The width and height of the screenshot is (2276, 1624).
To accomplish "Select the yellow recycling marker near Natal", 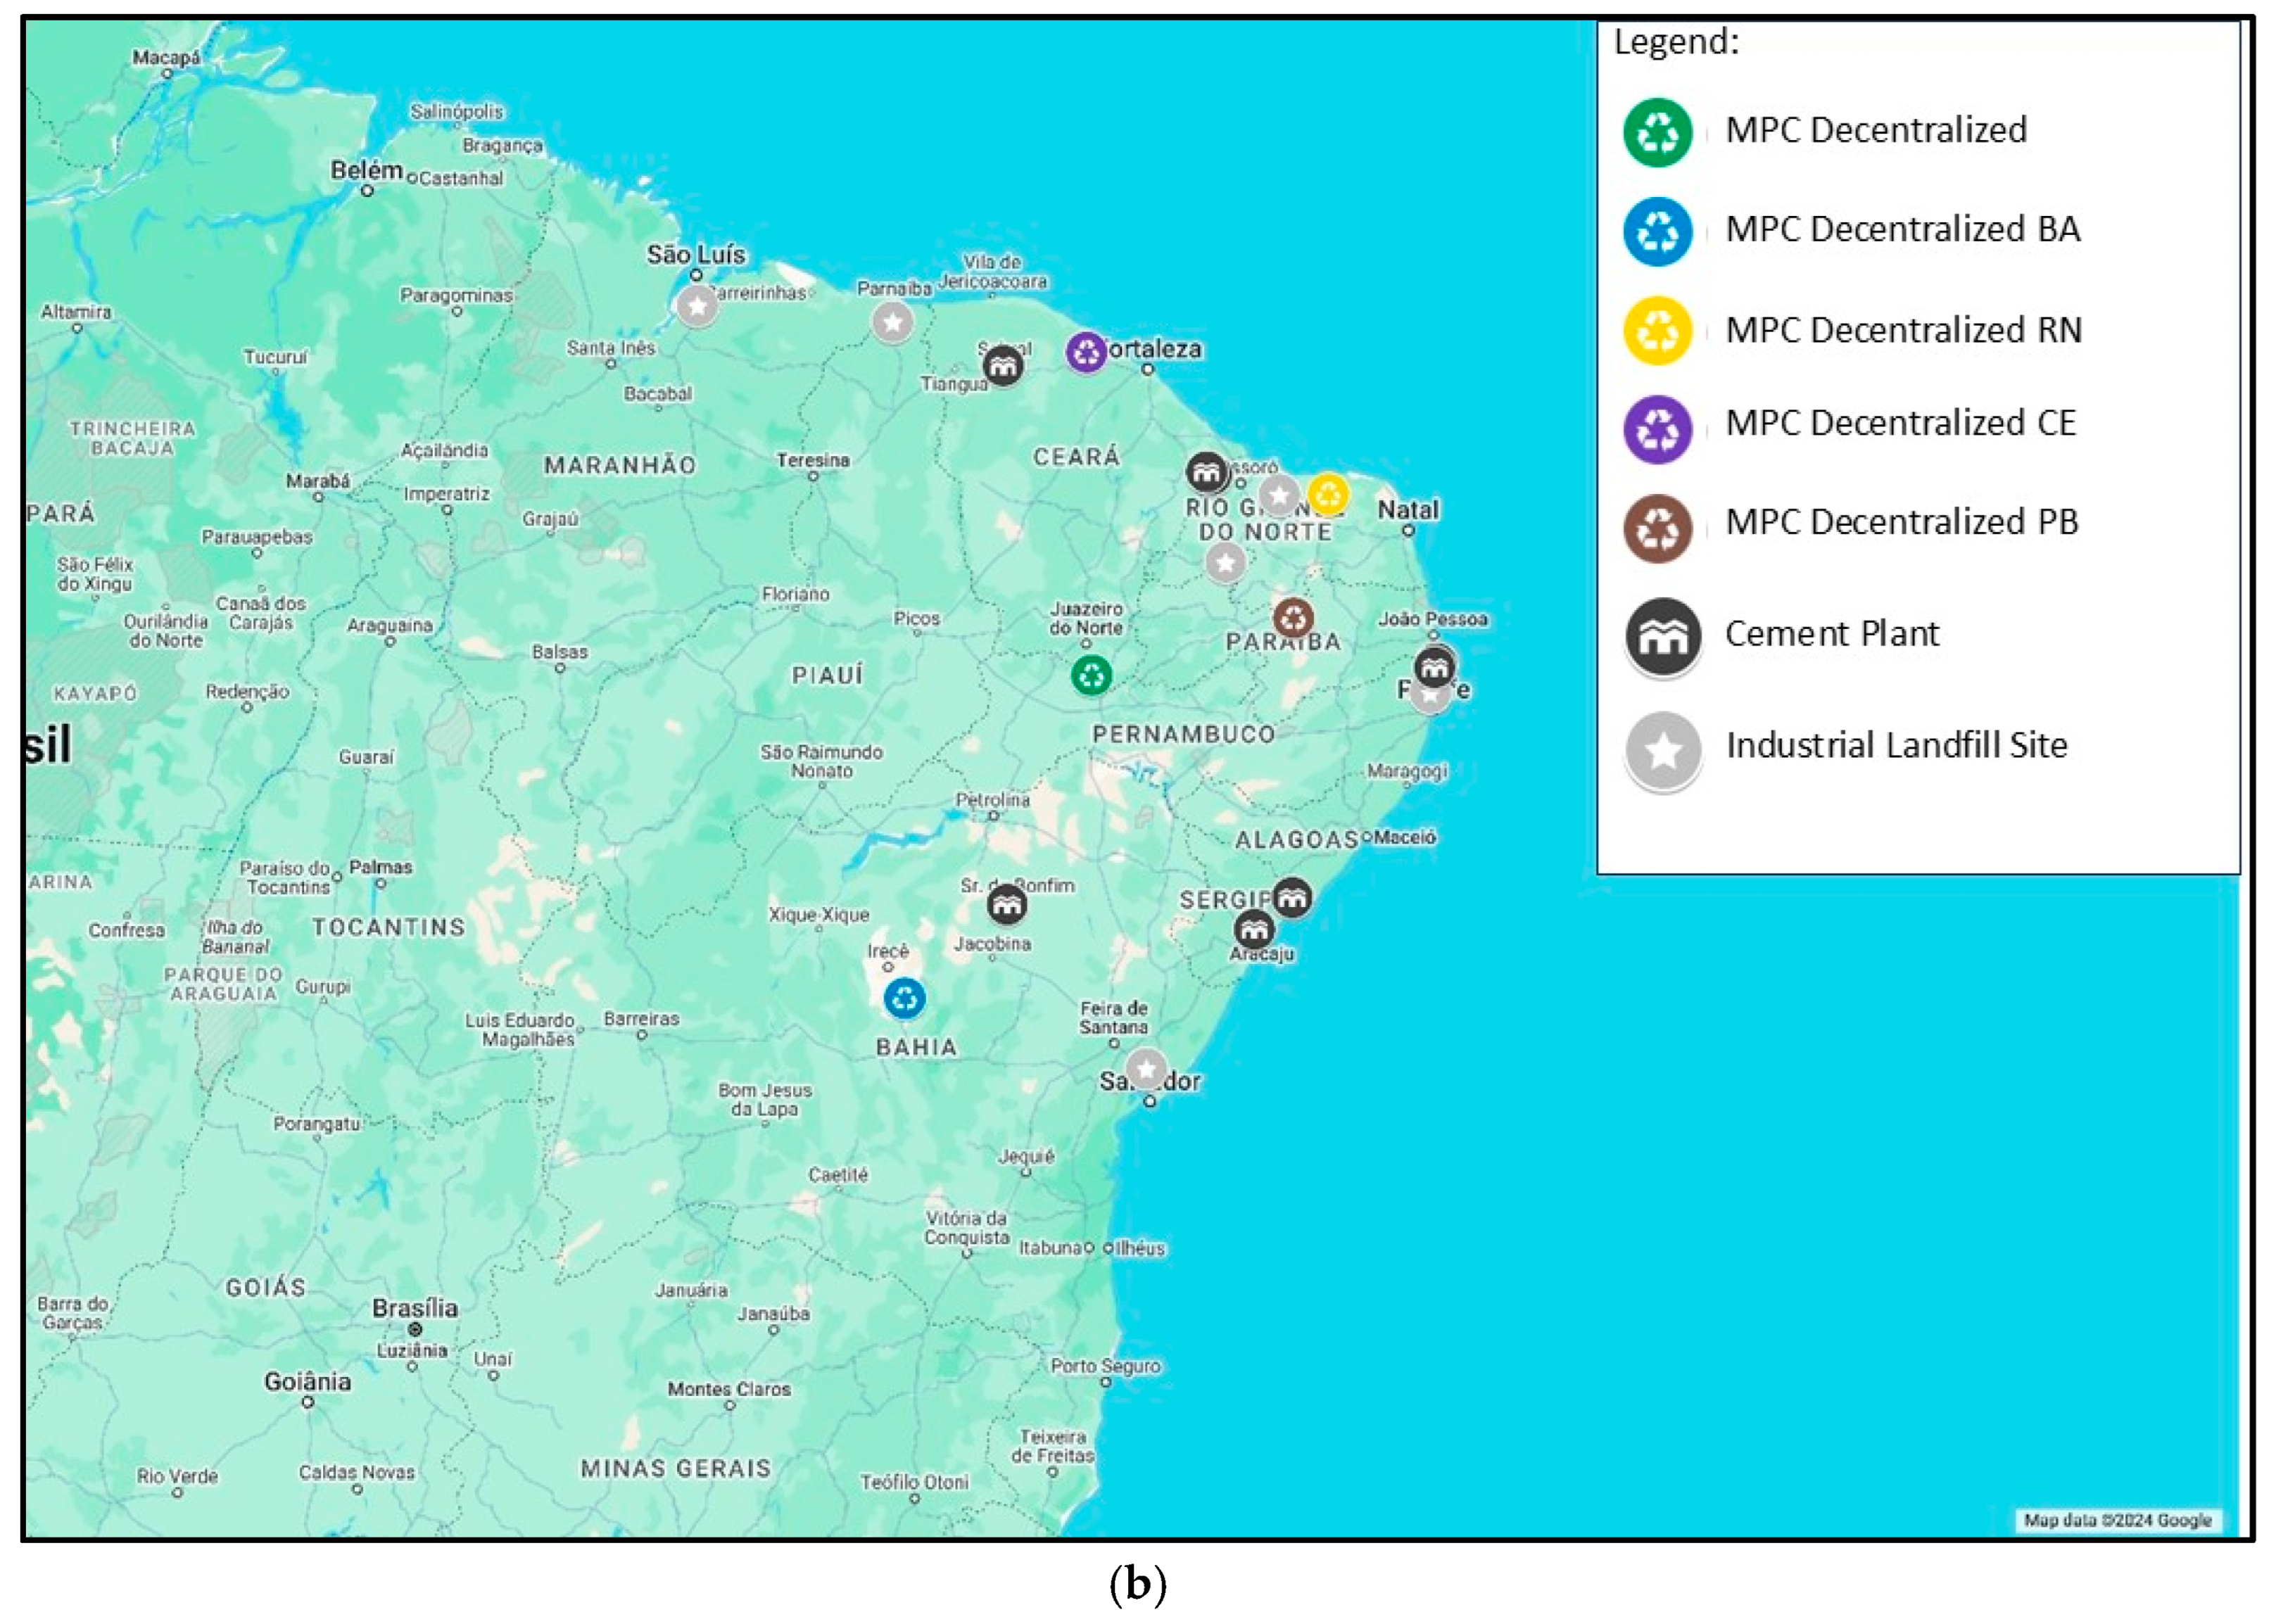I will pyautogui.click(x=1328, y=494).
